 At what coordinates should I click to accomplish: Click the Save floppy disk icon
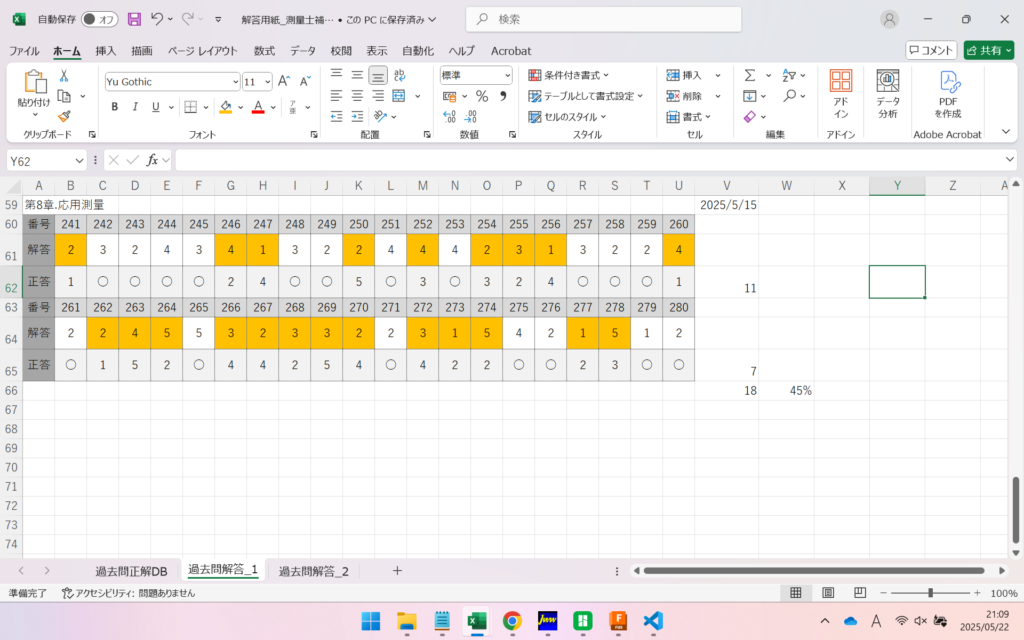[x=134, y=19]
